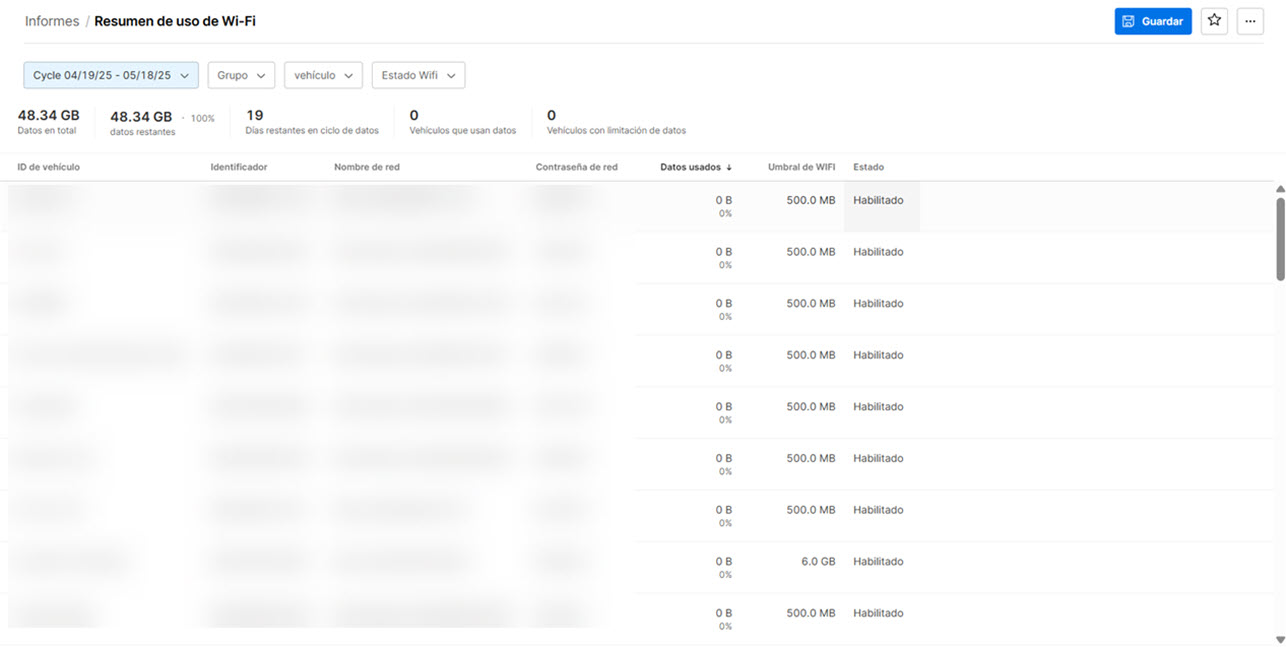Click the Guardar save button
The image size is (1286, 647).
1152,21
